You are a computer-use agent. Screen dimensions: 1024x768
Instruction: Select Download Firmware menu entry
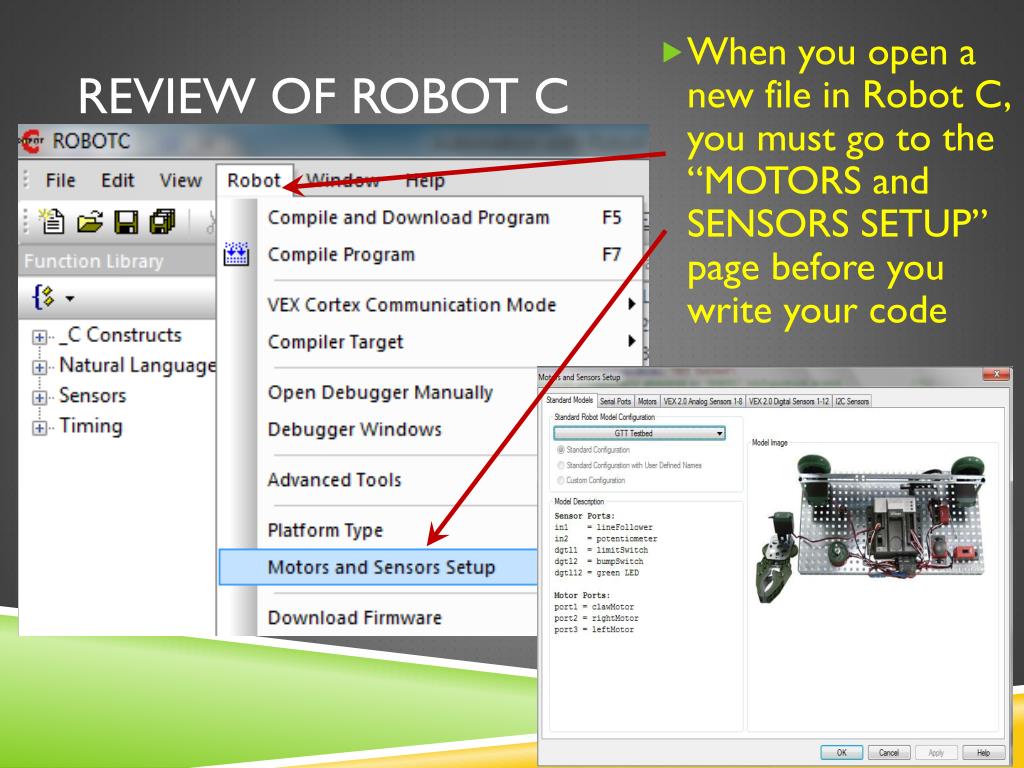pos(355,618)
